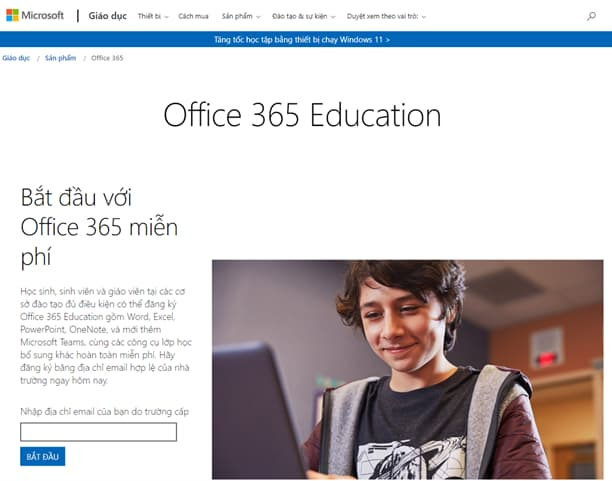Expand the Thiết bị dropdown menu
This screenshot has width=612, height=481.
[153, 16]
